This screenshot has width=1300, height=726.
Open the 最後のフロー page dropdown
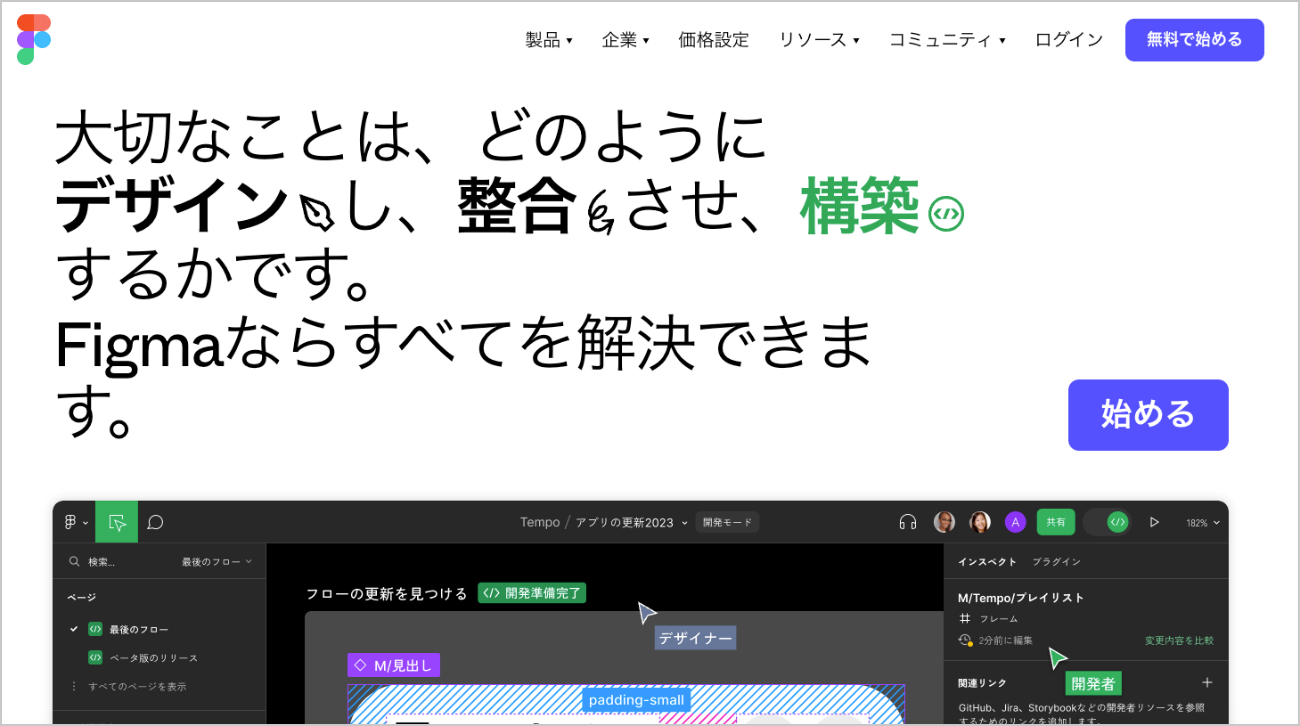(x=217, y=562)
